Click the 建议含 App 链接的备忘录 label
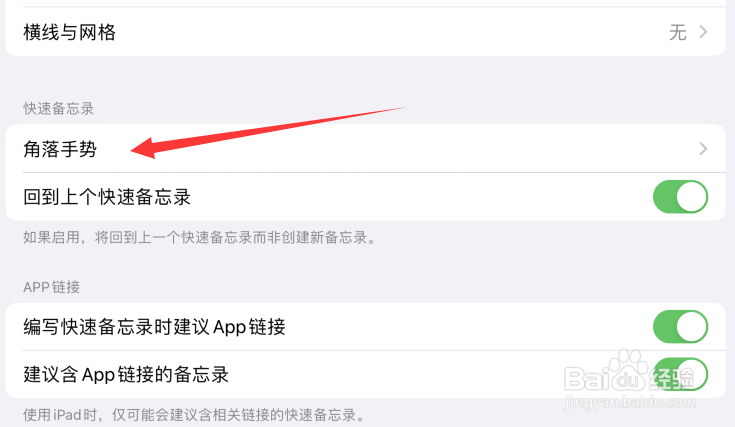This screenshot has height=427, width=735. [x=126, y=375]
